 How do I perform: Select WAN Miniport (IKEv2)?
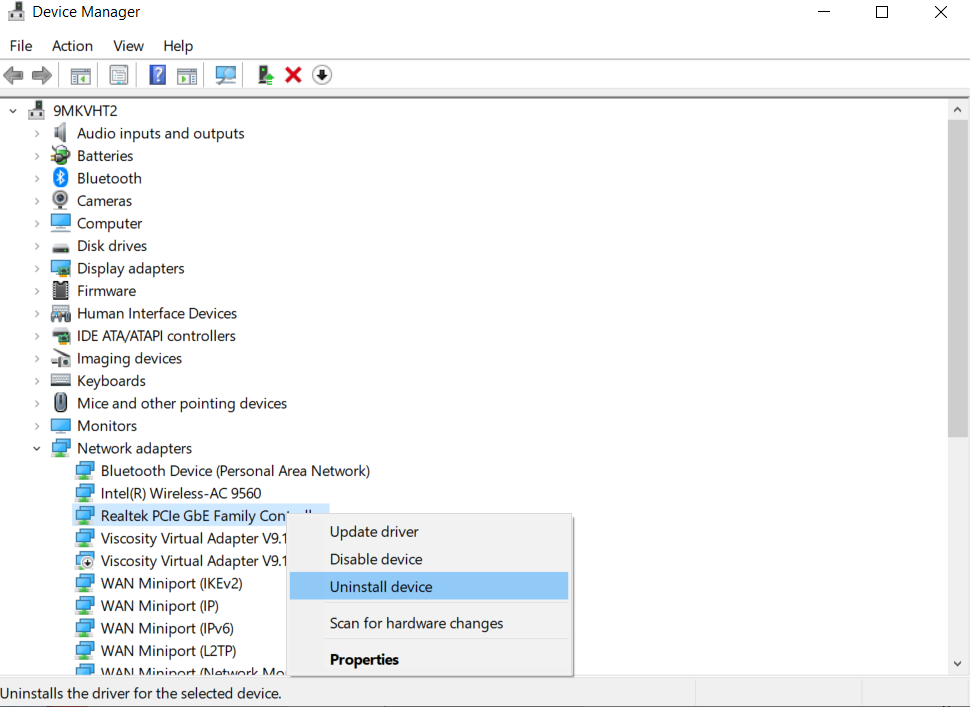coord(171,583)
